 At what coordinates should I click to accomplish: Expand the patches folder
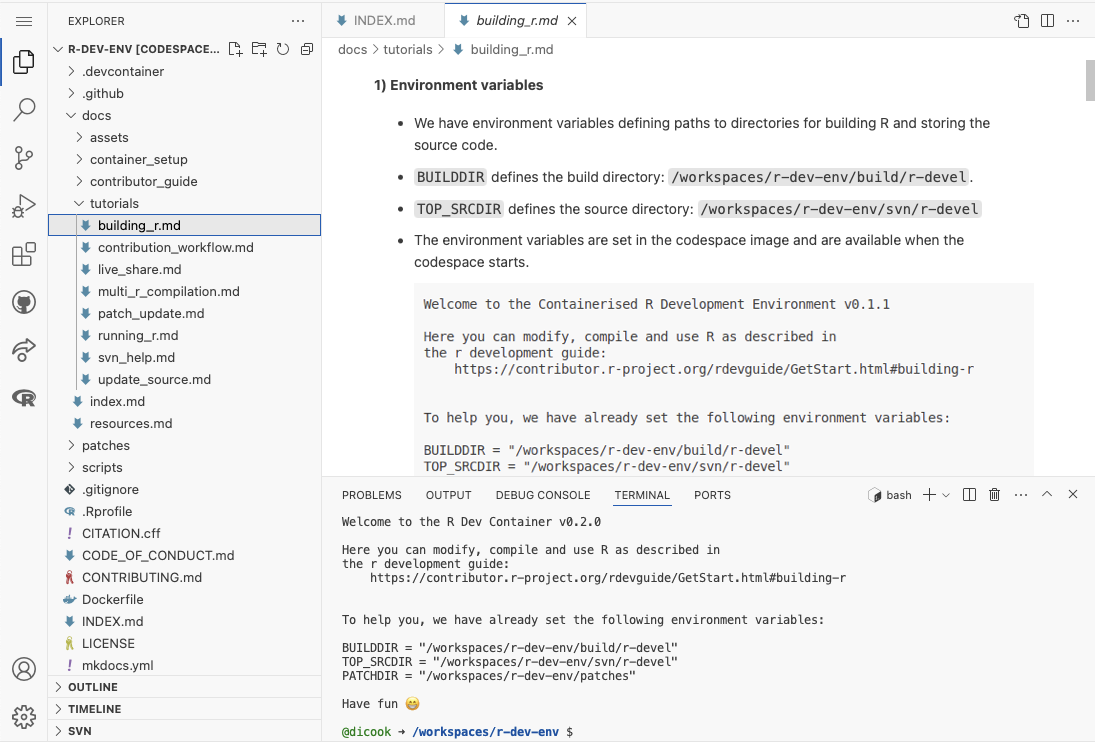pos(105,445)
